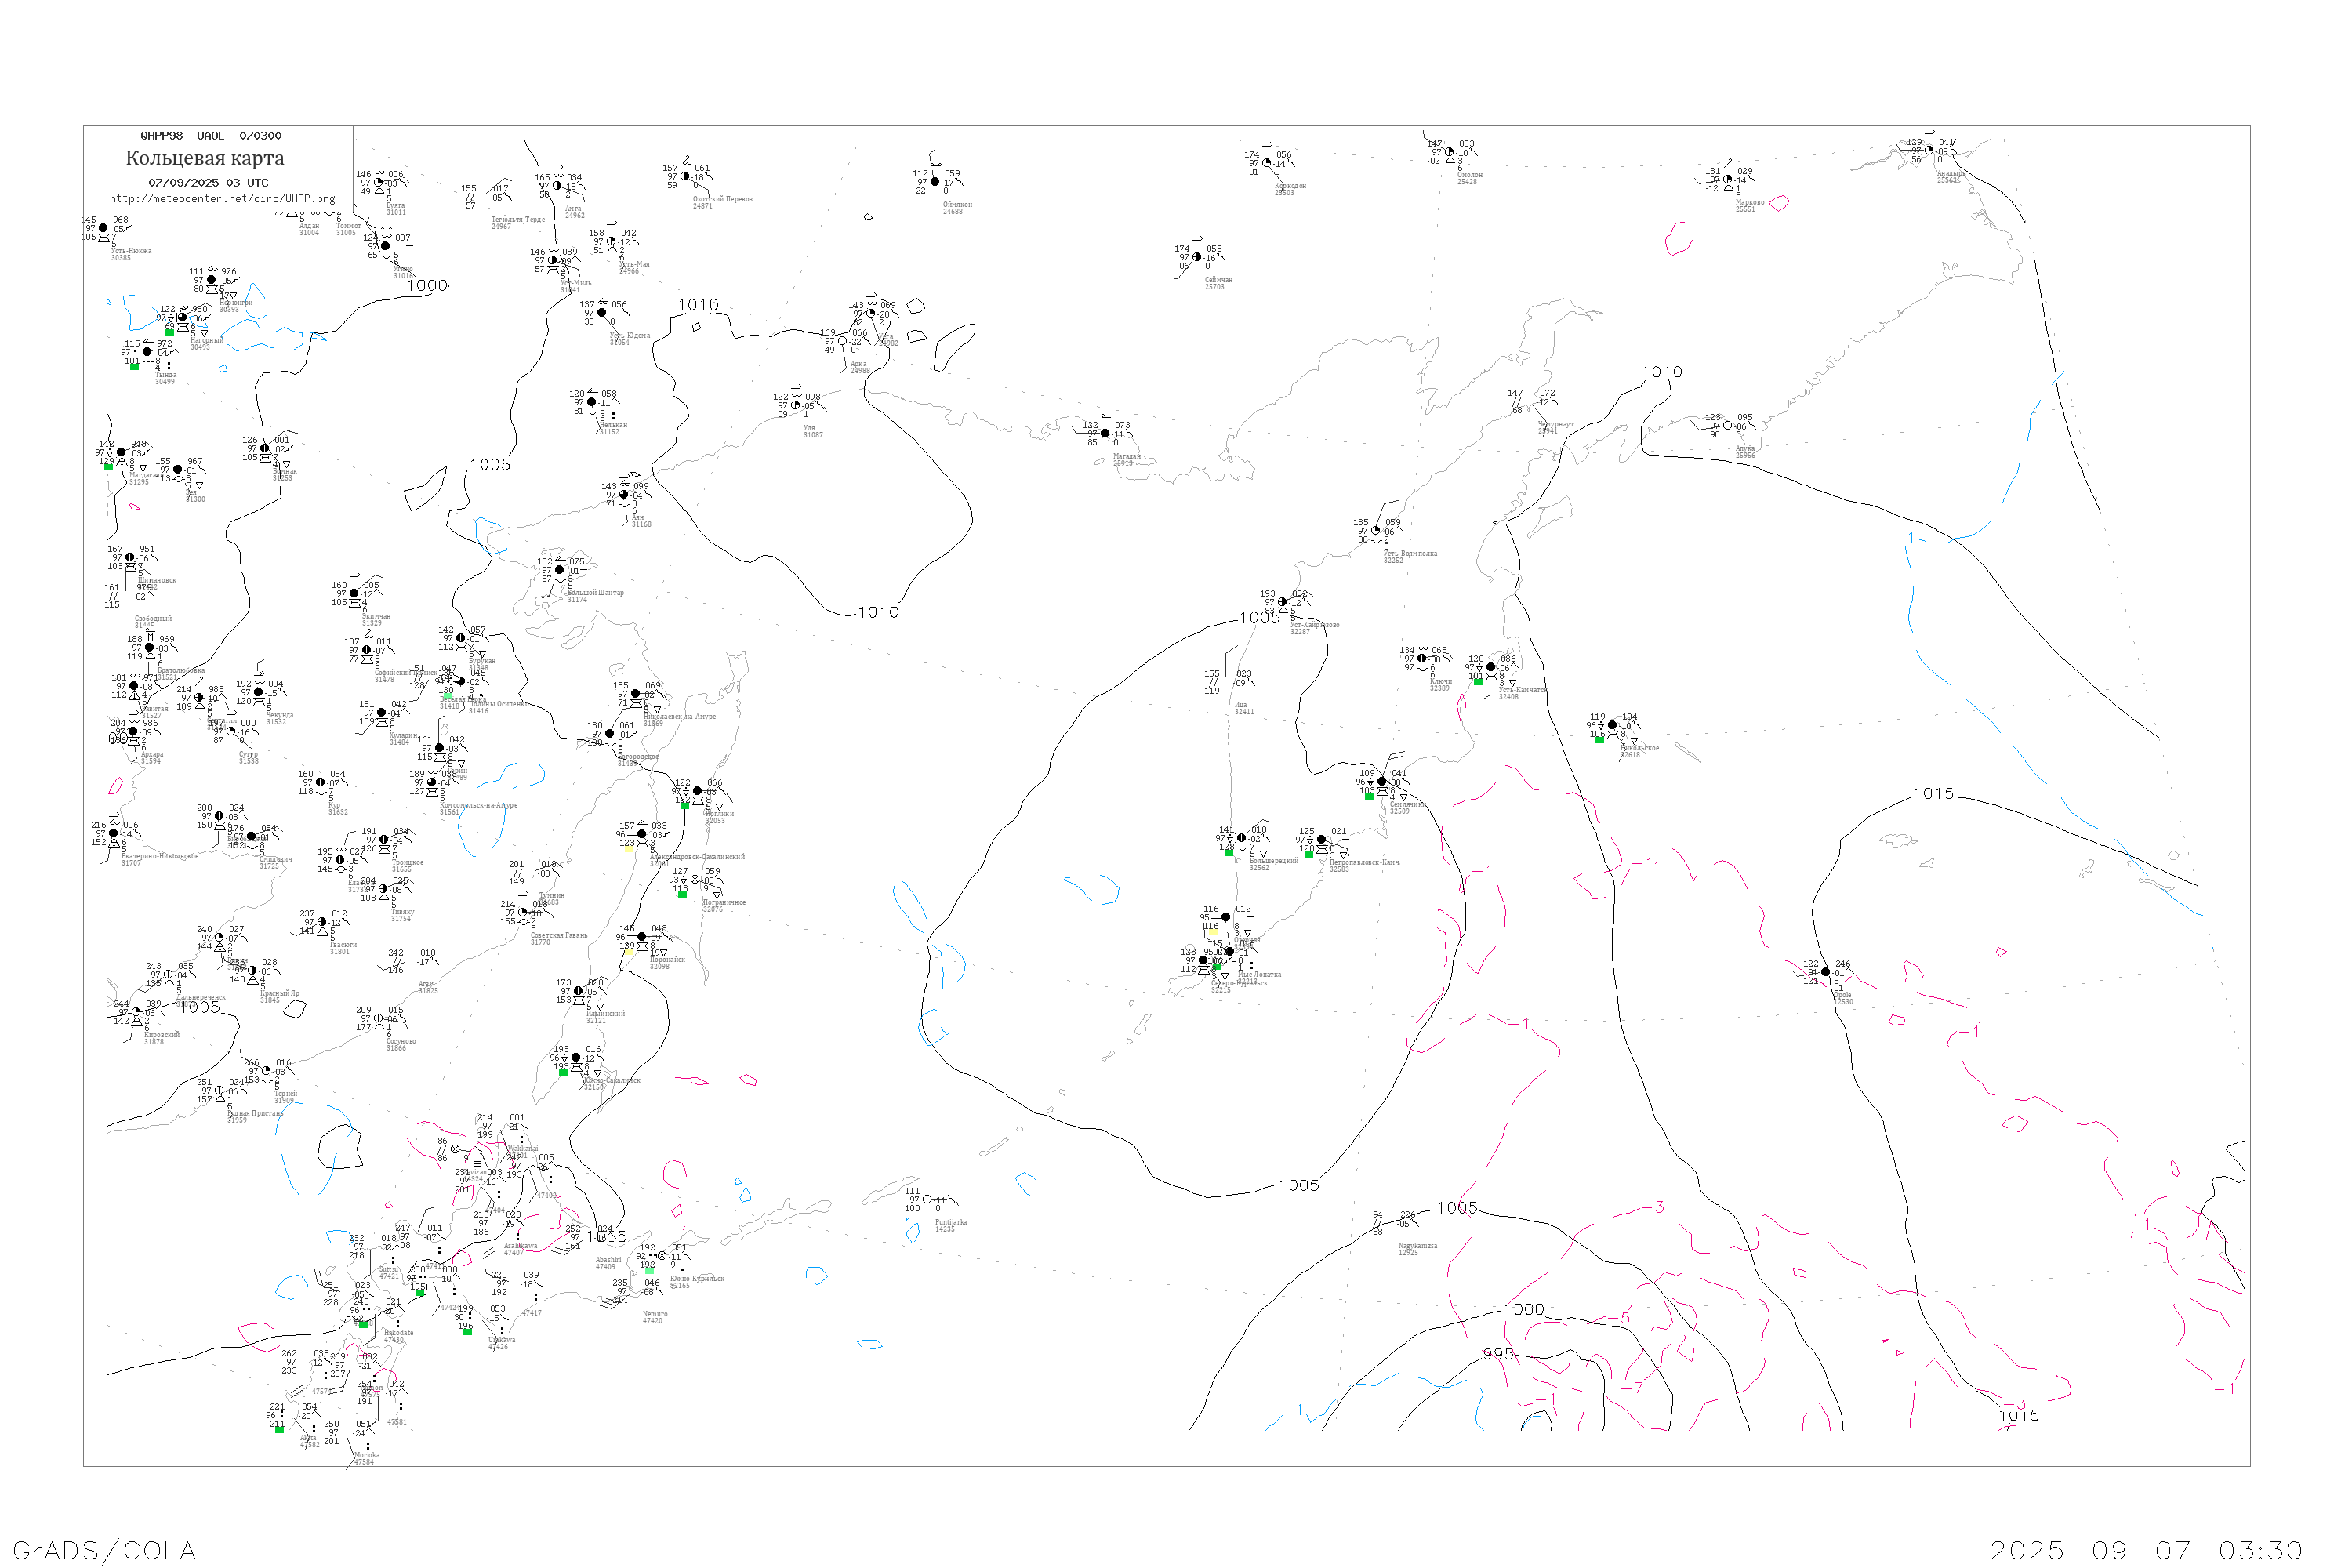Click the 995 isobar label
The image size is (2352, 1568).
(x=1498, y=1354)
